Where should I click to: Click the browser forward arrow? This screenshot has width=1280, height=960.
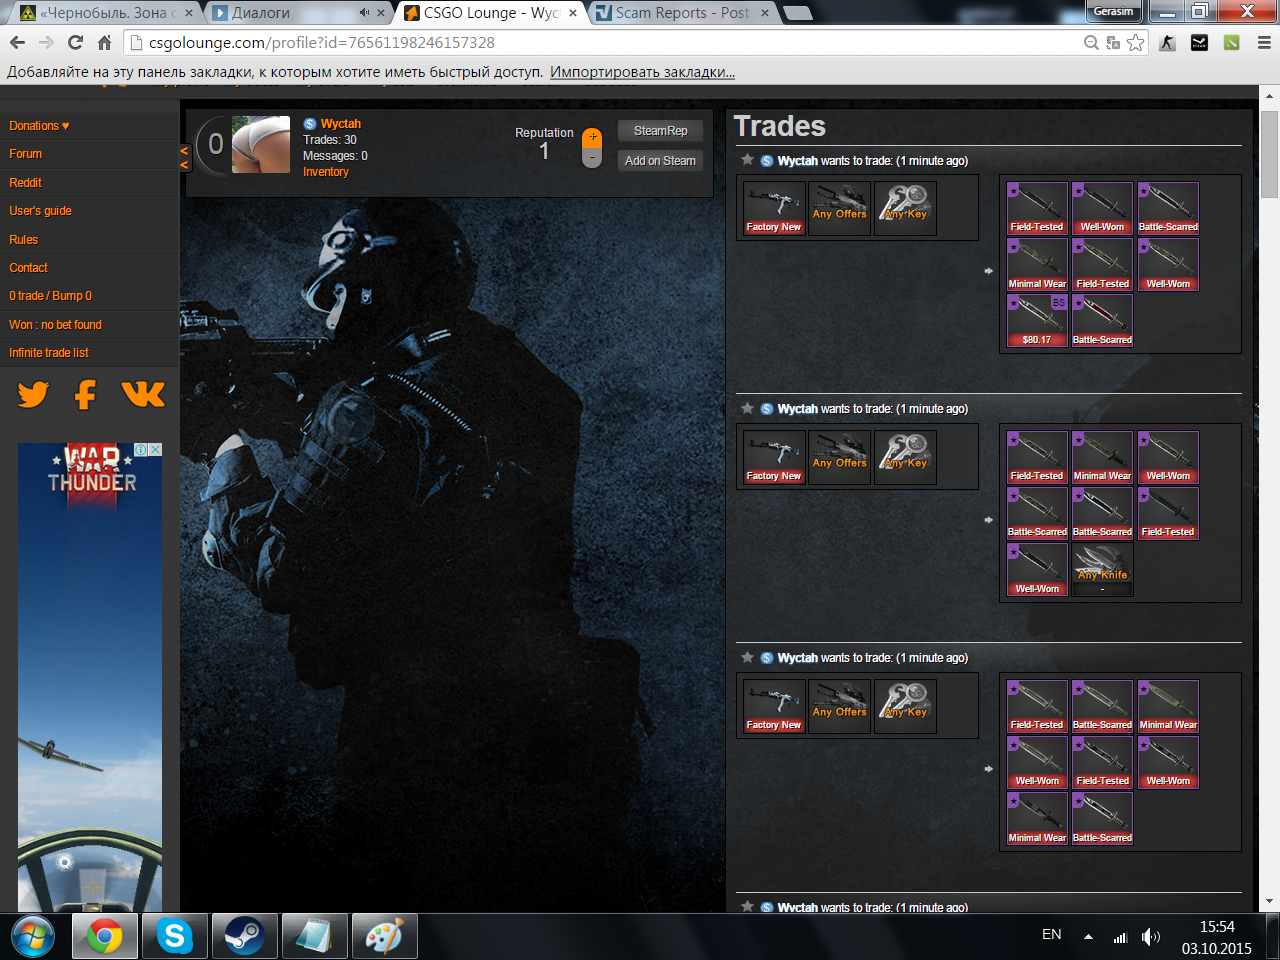[46, 43]
